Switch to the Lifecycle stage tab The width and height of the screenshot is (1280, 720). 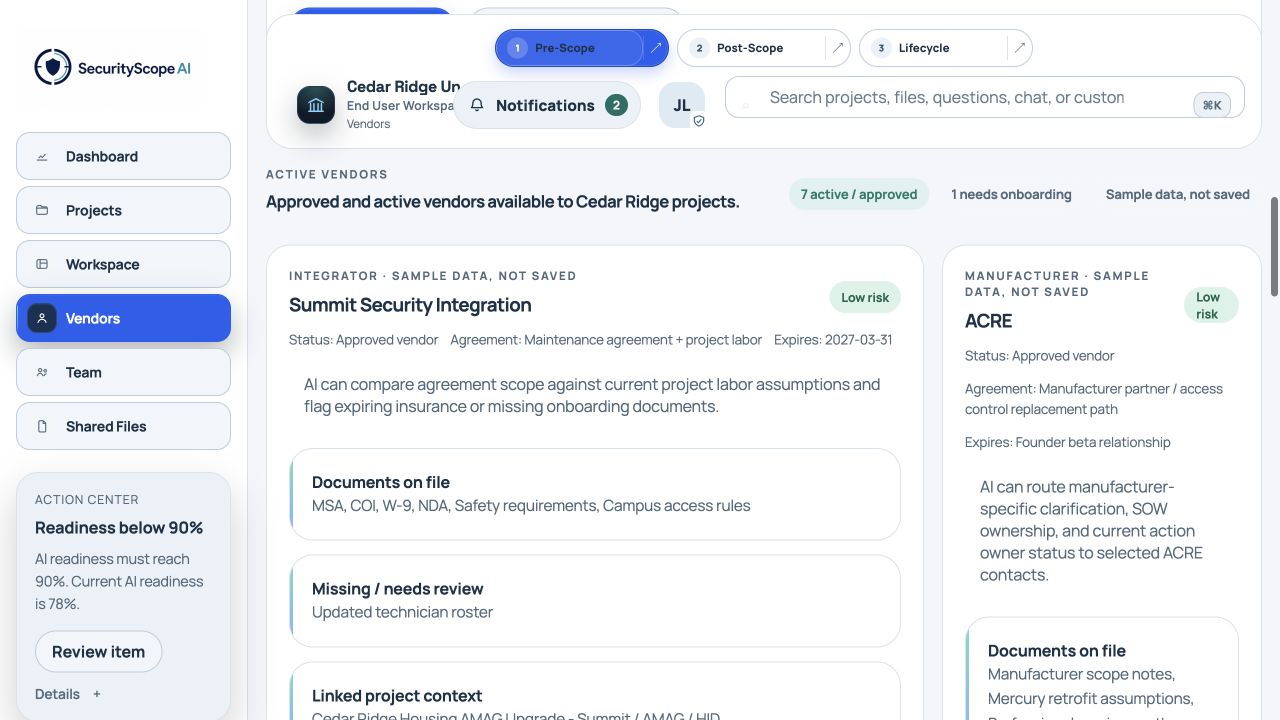click(x=934, y=48)
